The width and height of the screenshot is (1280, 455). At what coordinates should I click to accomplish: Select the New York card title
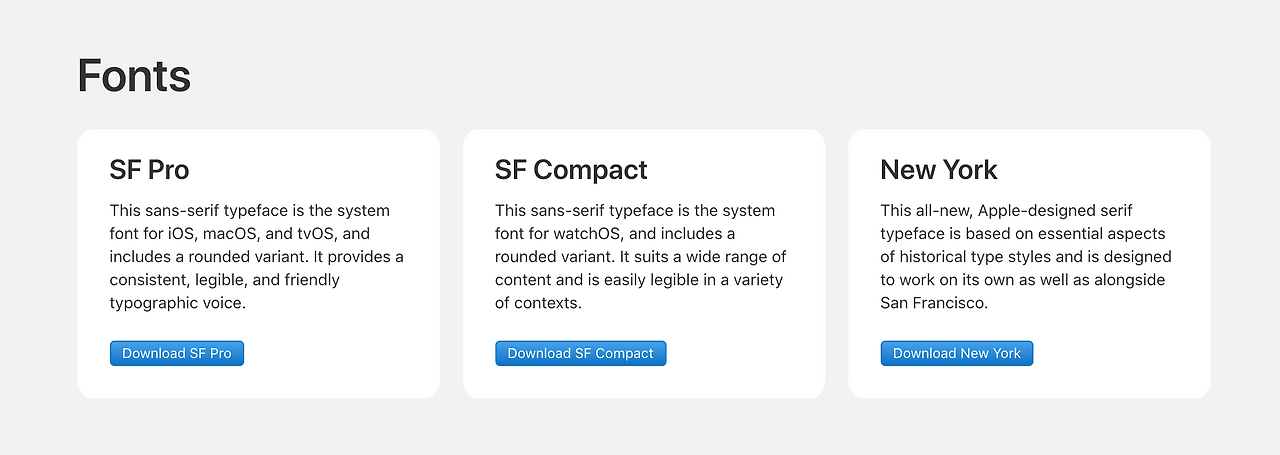tap(938, 170)
